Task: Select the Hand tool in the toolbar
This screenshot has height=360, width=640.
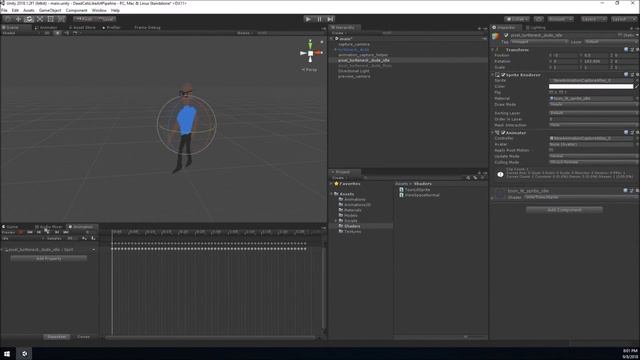Action: click(7, 19)
